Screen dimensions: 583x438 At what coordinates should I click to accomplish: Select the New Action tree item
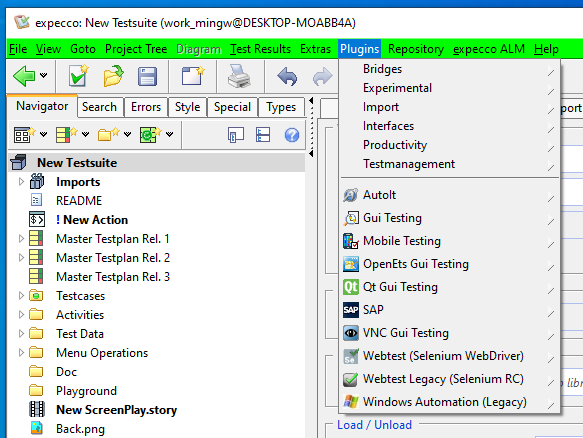click(x=92, y=220)
